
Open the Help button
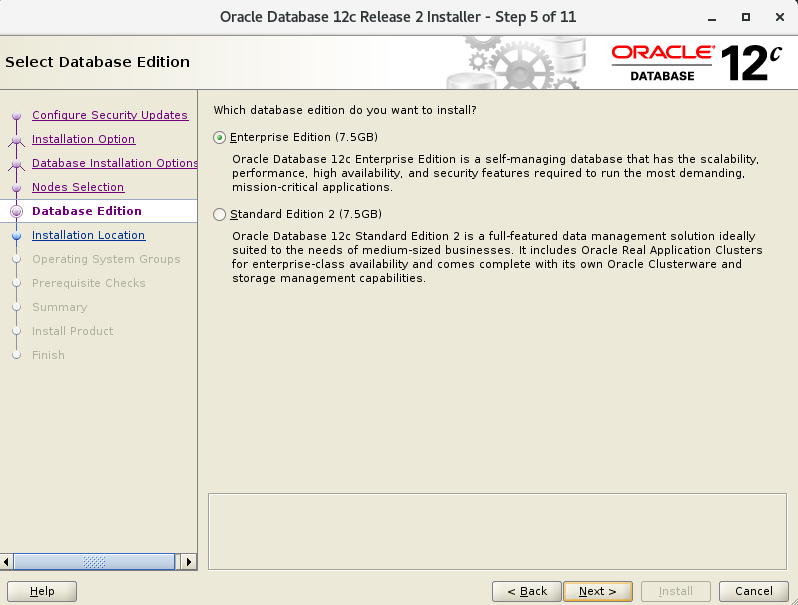pyautogui.click(x=42, y=591)
